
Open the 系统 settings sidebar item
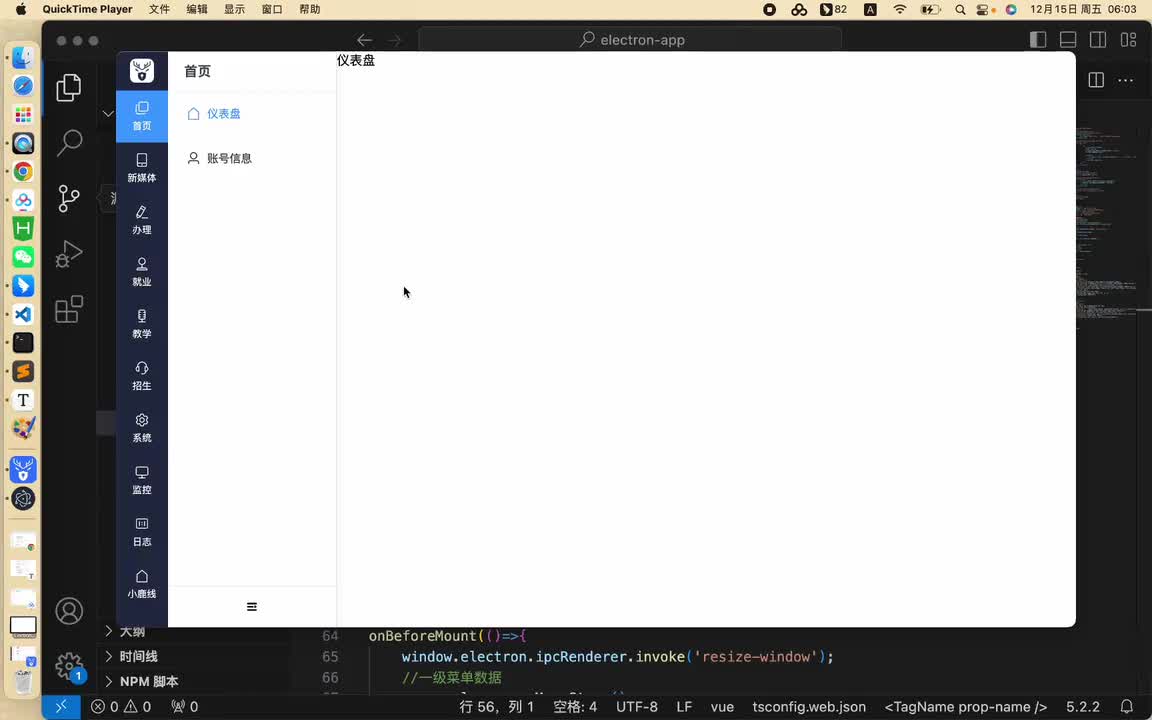(142, 428)
